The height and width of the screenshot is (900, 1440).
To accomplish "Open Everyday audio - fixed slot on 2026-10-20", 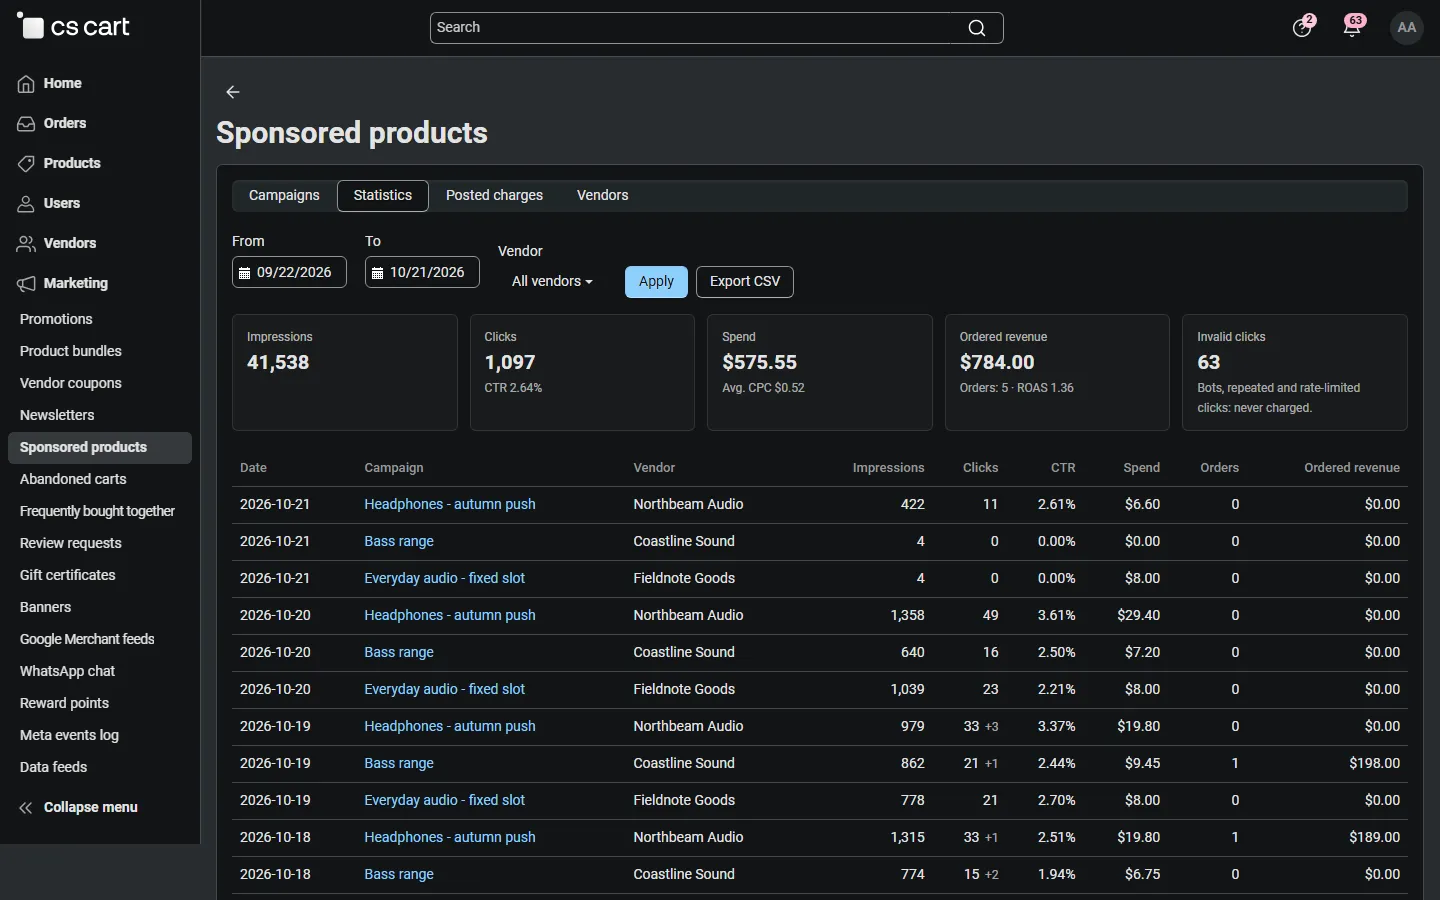I will 444,689.
